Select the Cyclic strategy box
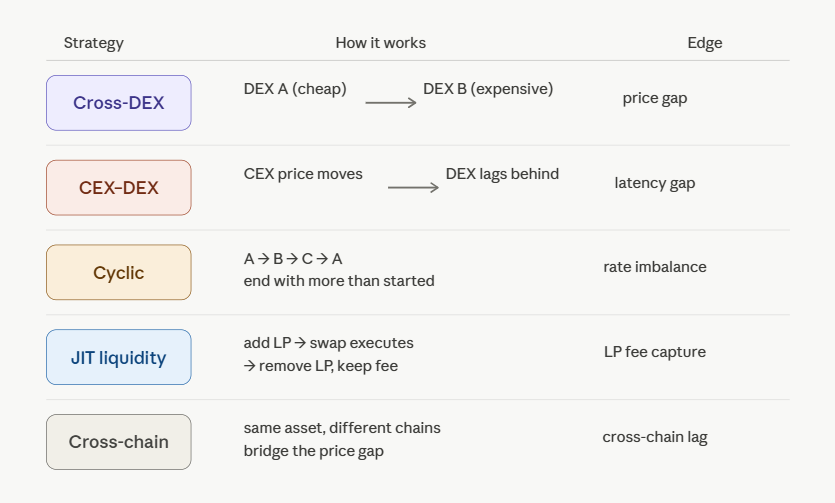 [119, 273]
